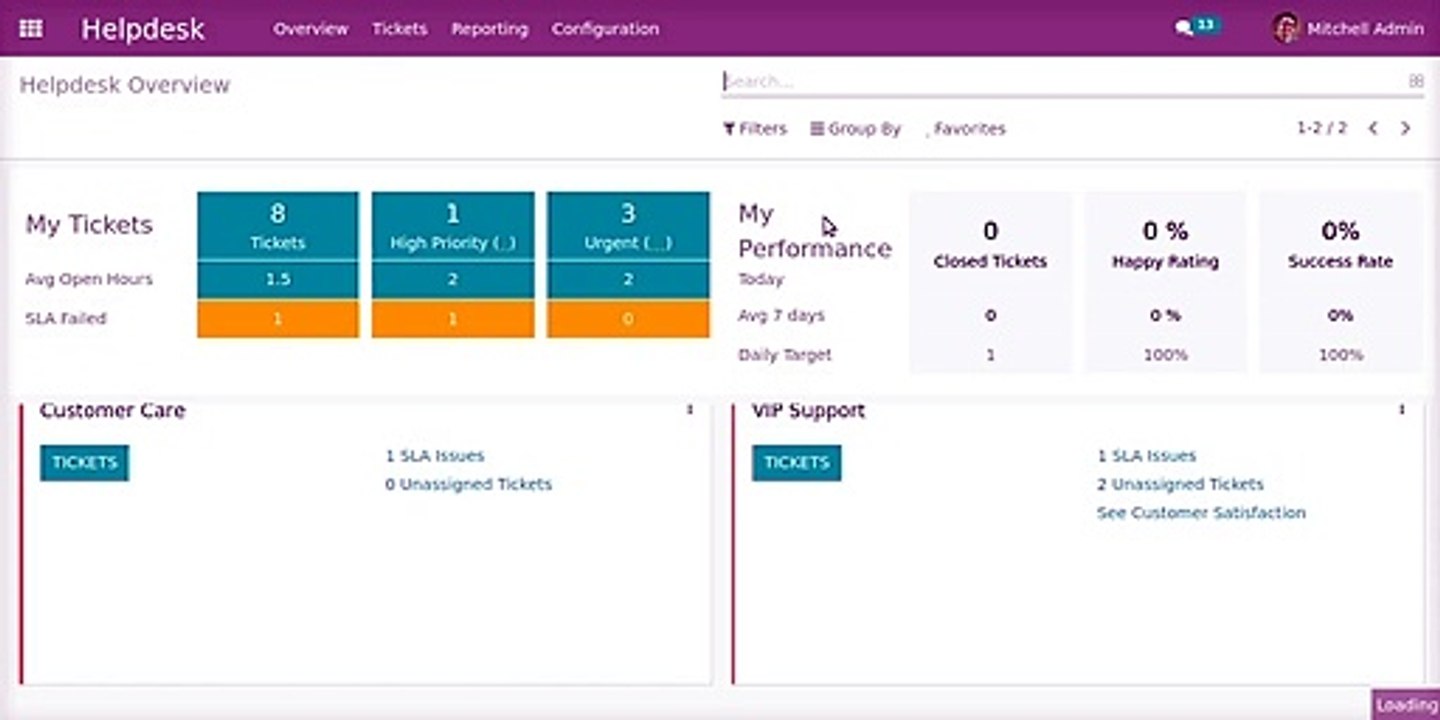The width and height of the screenshot is (1440, 720).
Task: Open VIP Support 1 SLA Issues link
Action: coord(1147,456)
